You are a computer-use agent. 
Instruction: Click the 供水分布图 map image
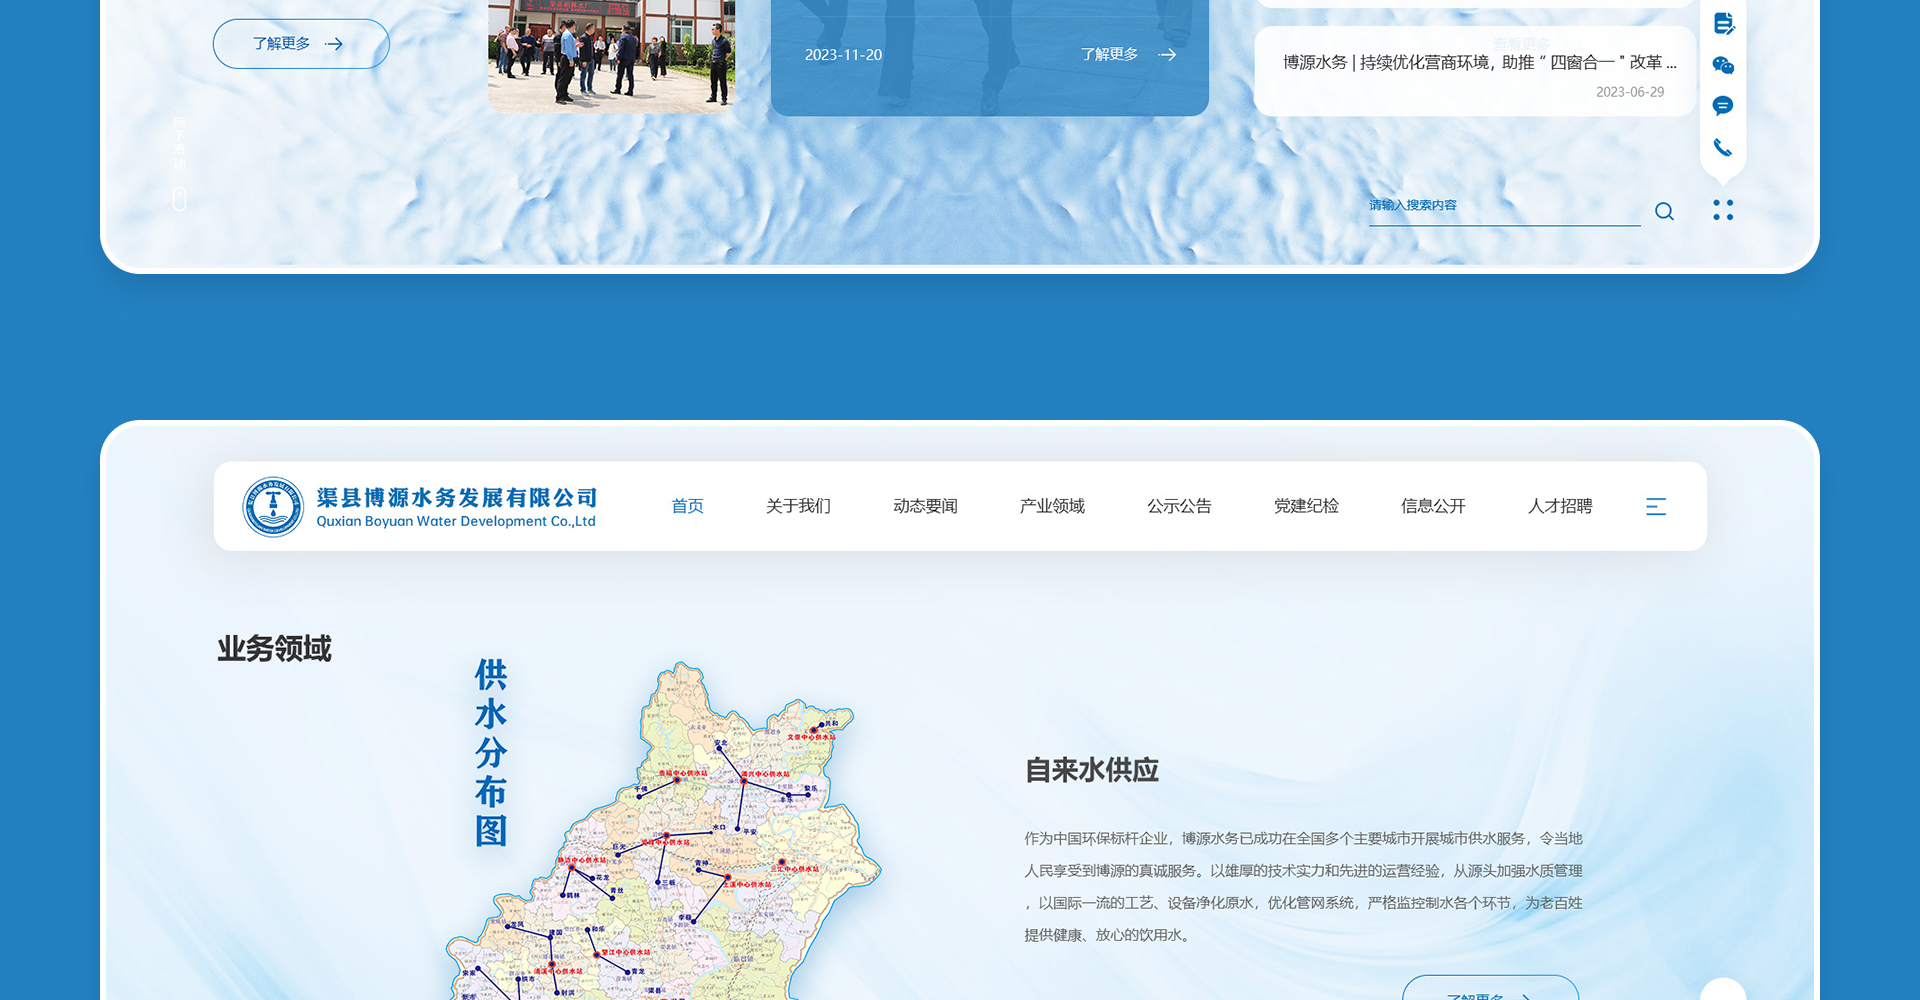(x=664, y=830)
